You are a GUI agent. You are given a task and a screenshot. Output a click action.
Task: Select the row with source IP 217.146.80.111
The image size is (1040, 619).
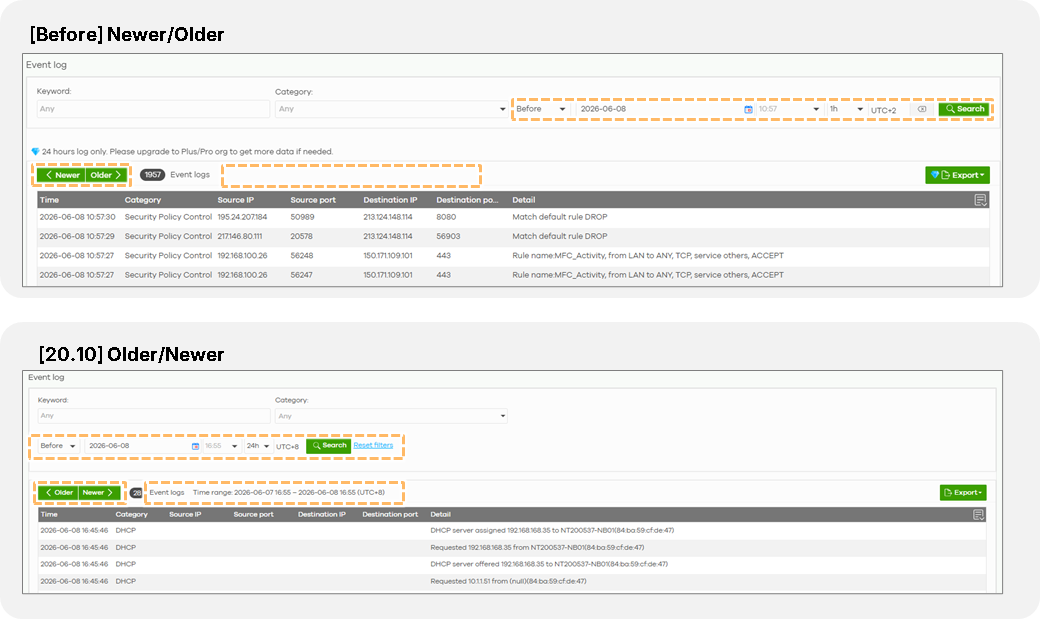coord(513,236)
